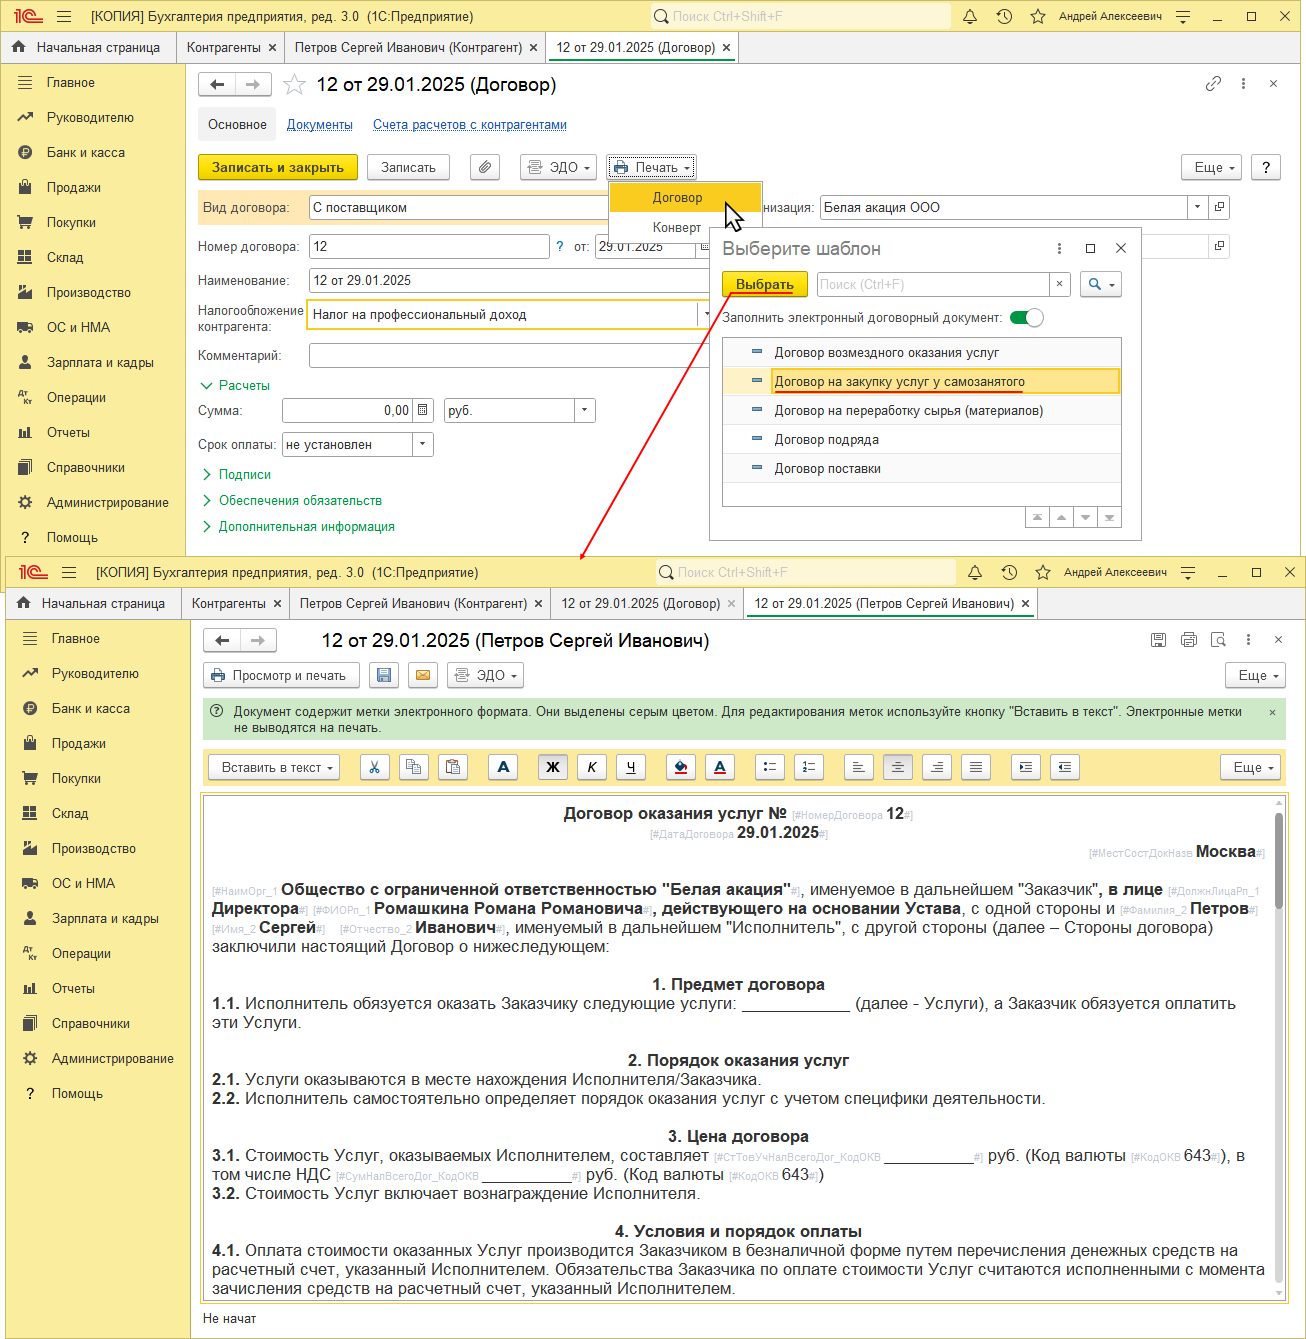Viewport: 1306px width, 1339px height.
Task: Open Счета расчетов с контрагентами link
Action: coord(470,125)
